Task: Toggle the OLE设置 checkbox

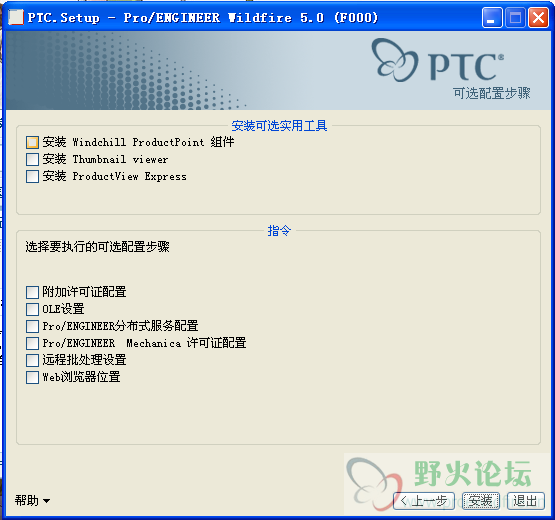Action: click(32, 309)
